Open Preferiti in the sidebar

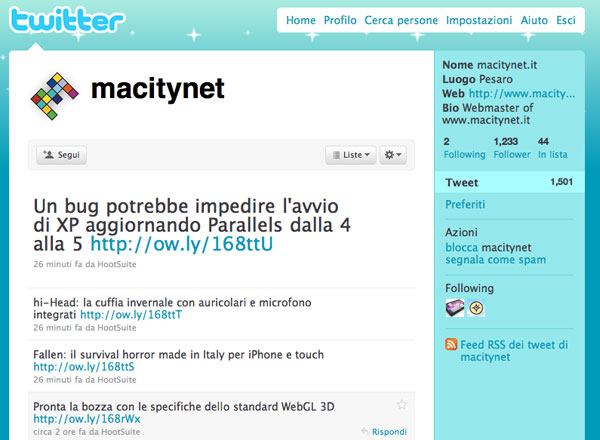click(x=465, y=204)
